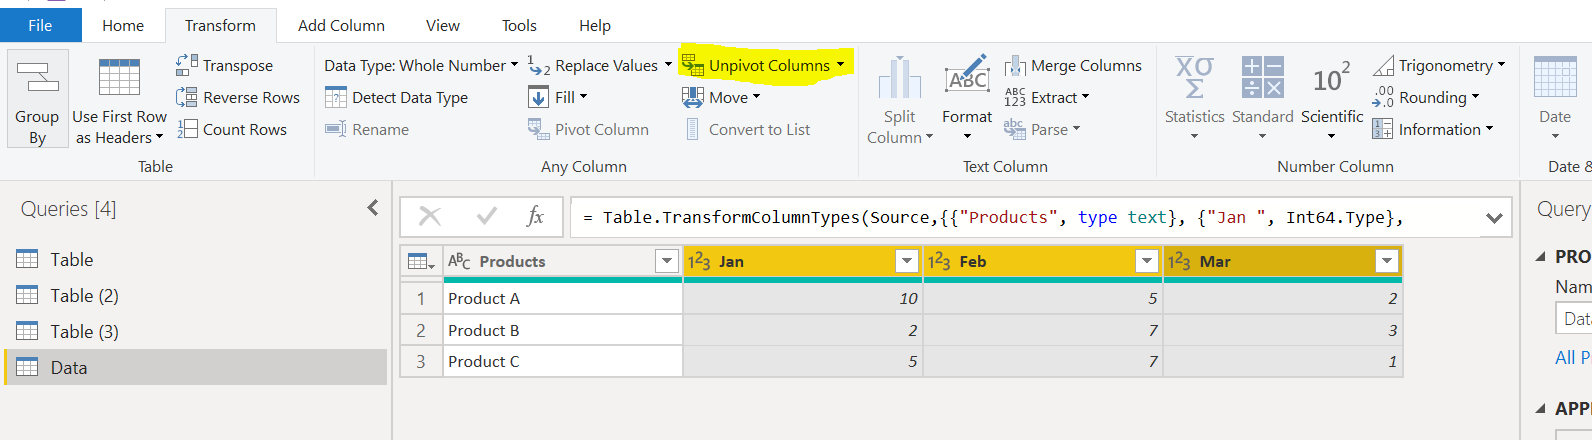Click the Parse icon
The image size is (1592, 440).
click(x=1015, y=129)
